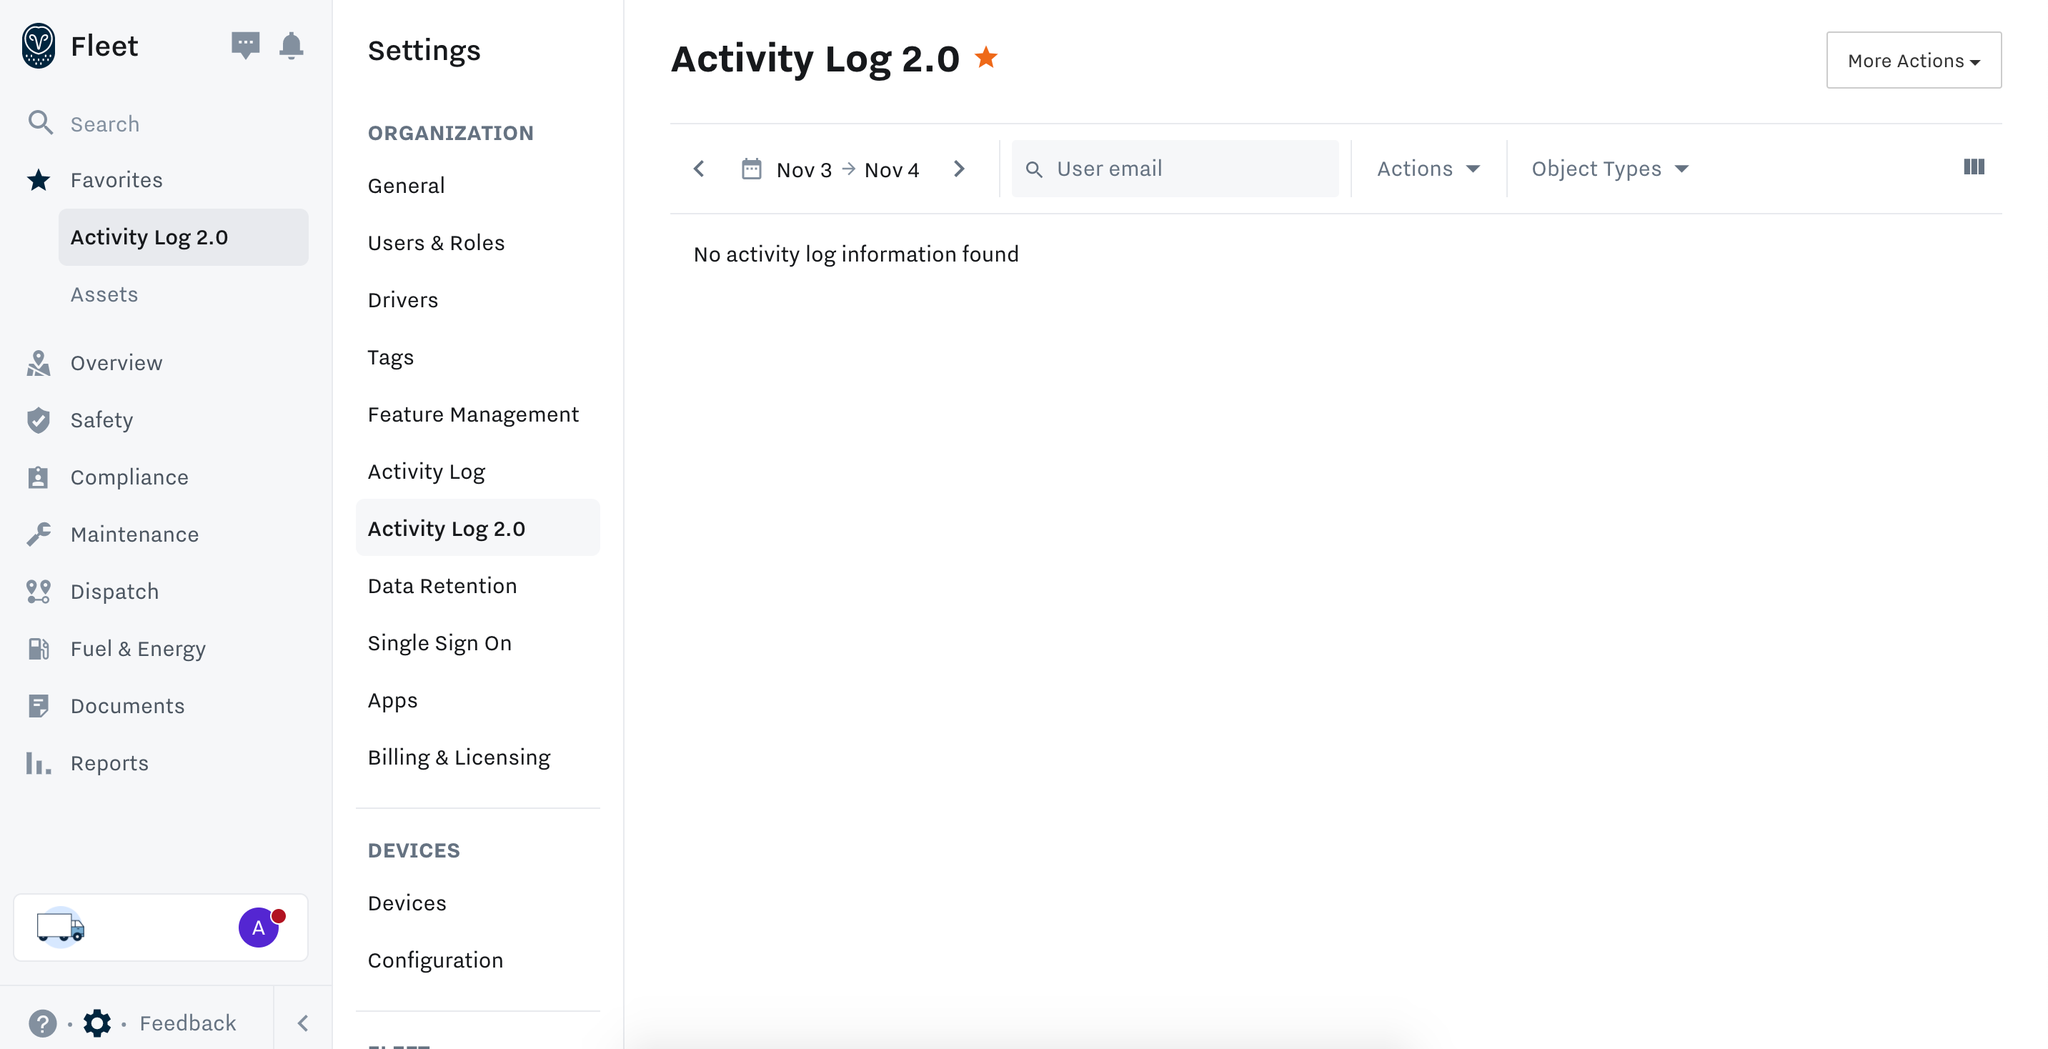Open notifications bell icon

pos(291,45)
